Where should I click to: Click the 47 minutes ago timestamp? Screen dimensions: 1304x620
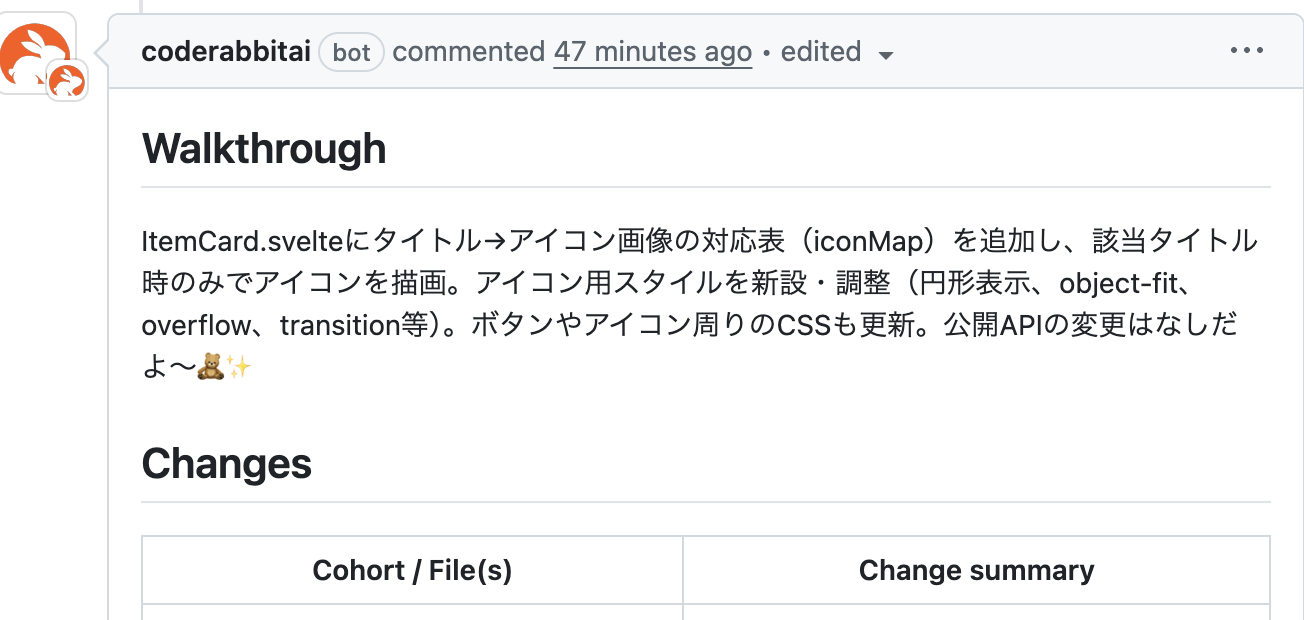click(652, 52)
